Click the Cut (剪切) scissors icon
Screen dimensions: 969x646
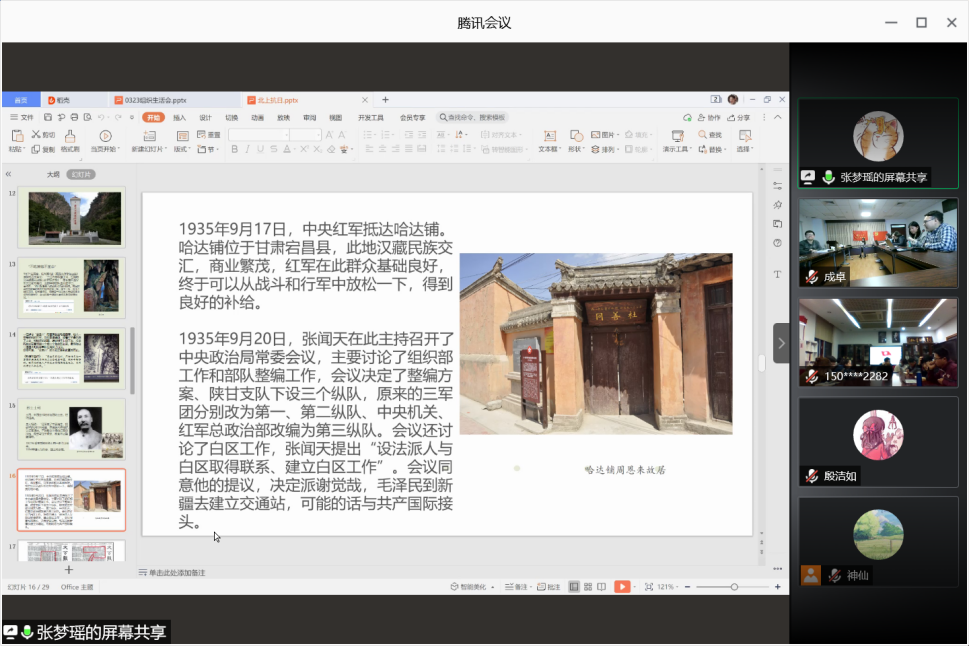[36, 135]
